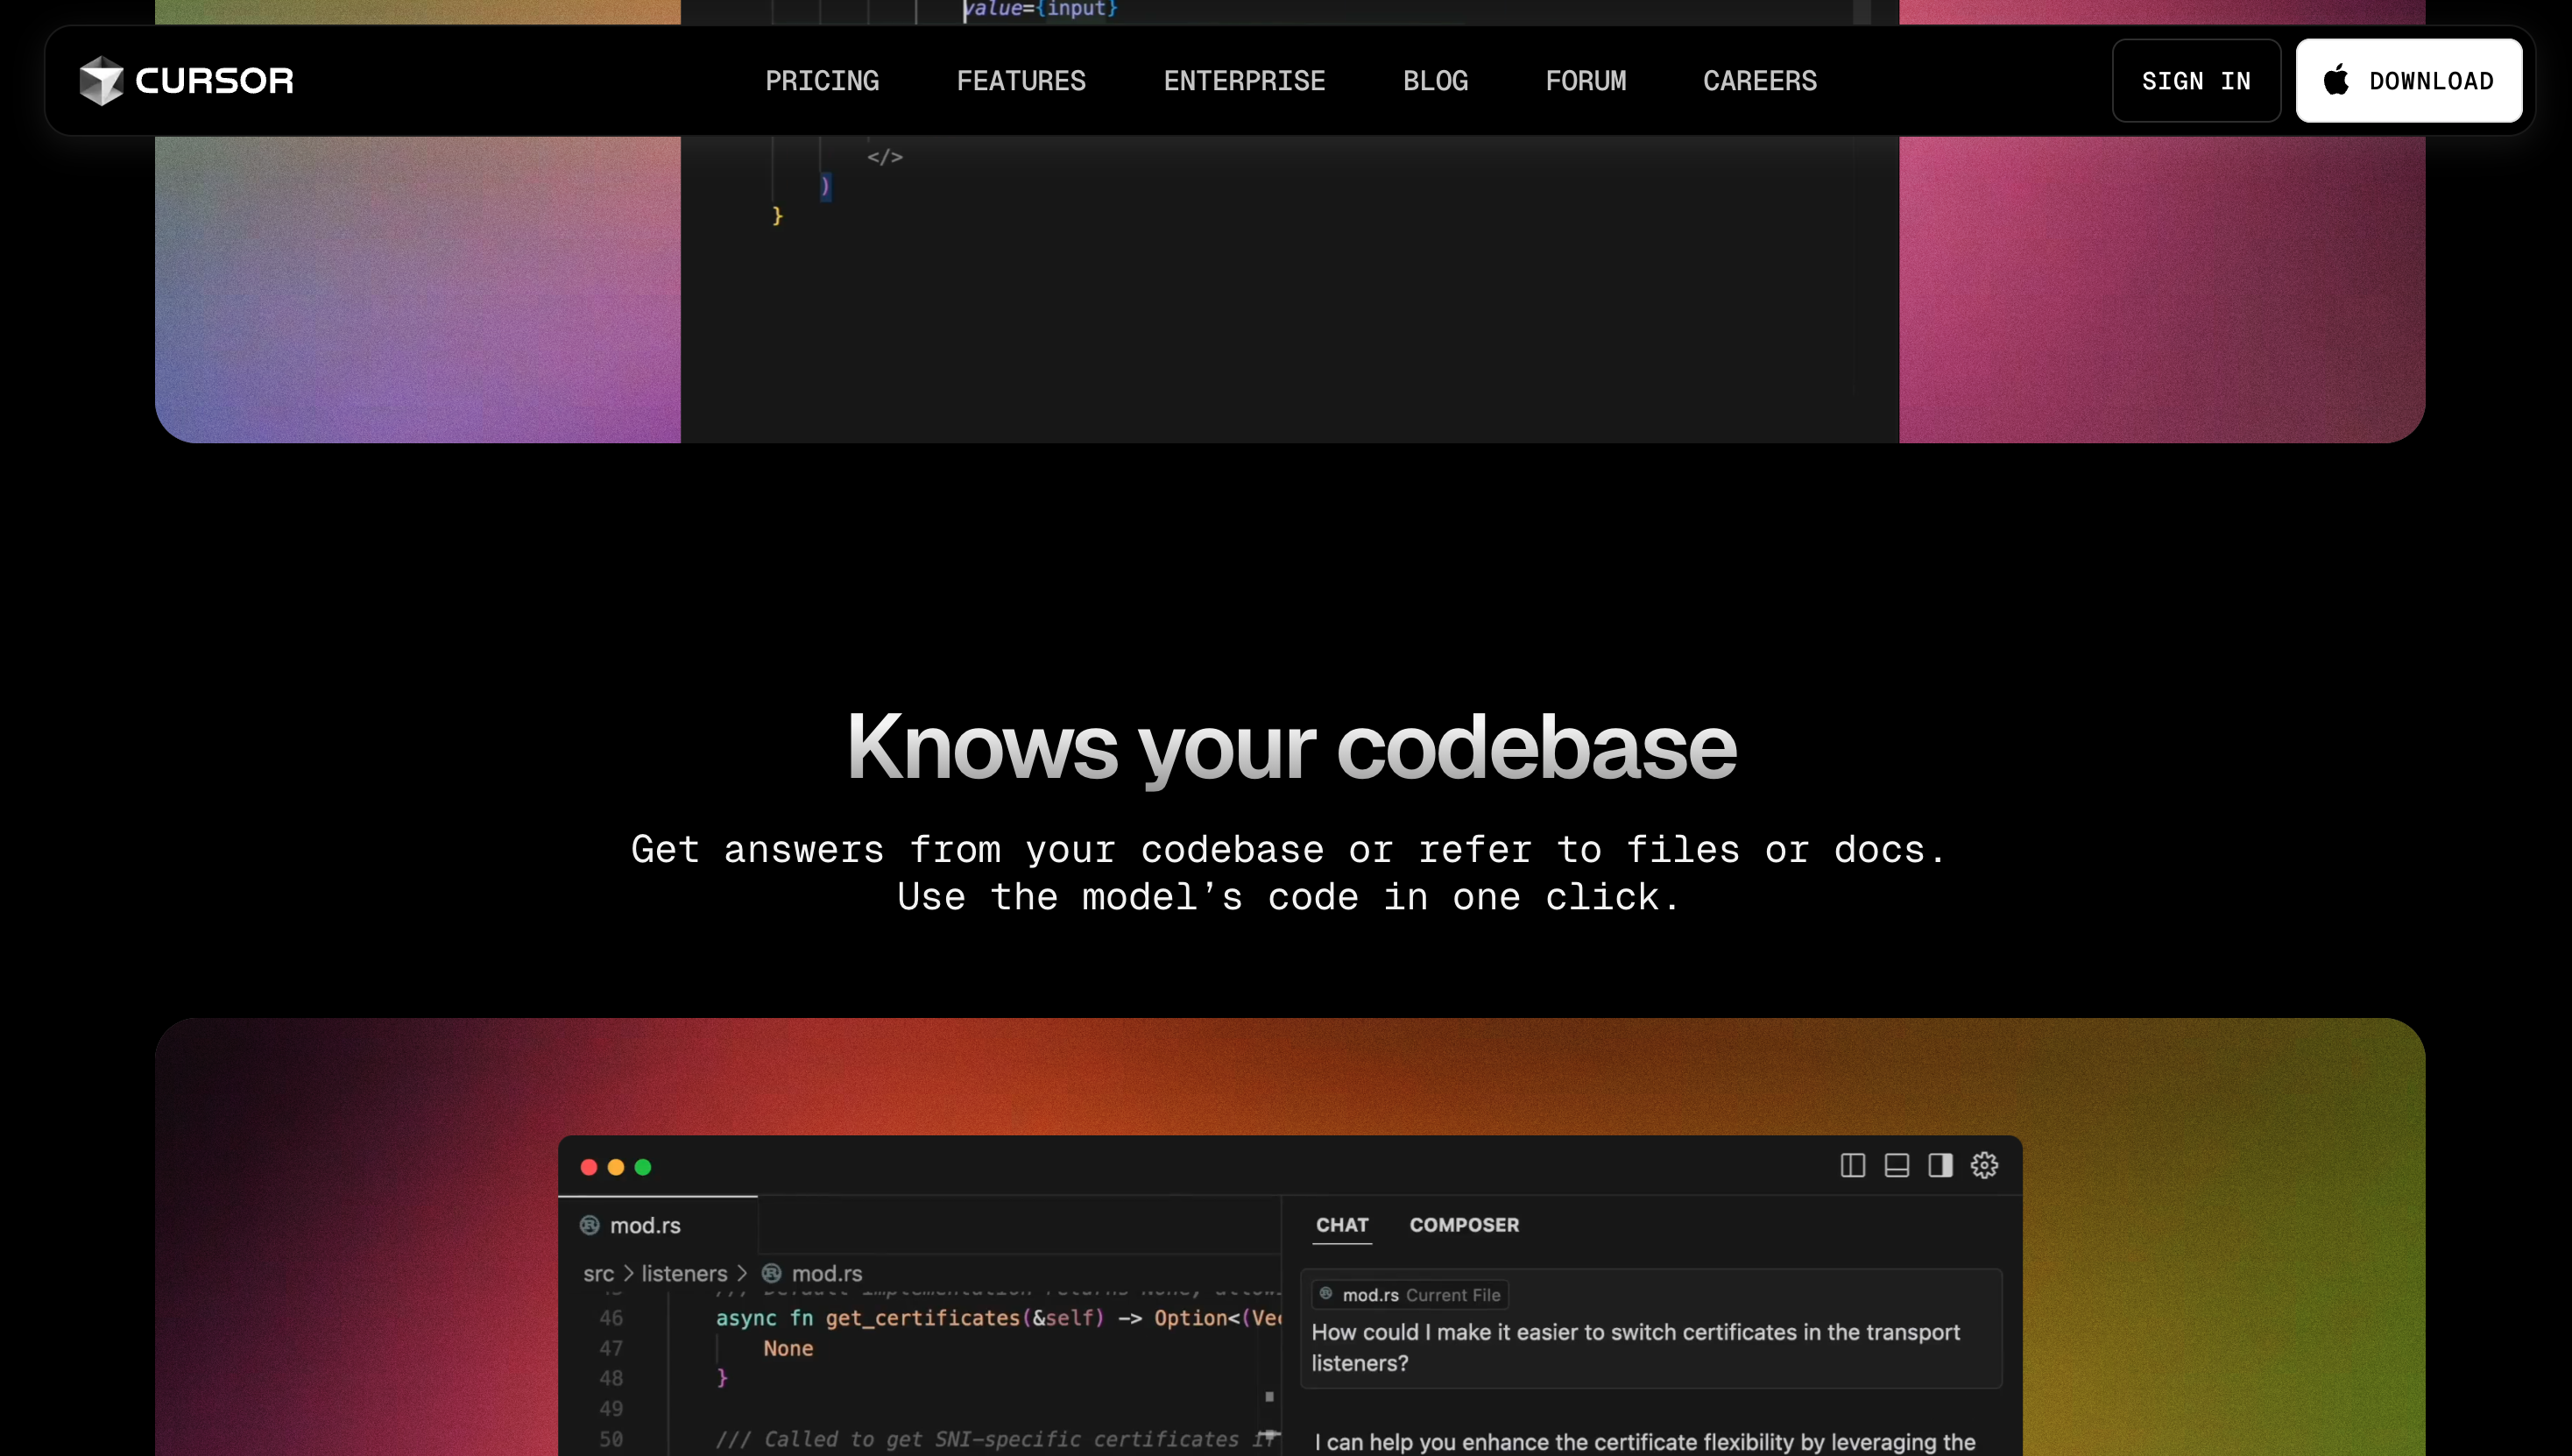Click the Sign In button

pyautogui.click(x=2196, y=81)
